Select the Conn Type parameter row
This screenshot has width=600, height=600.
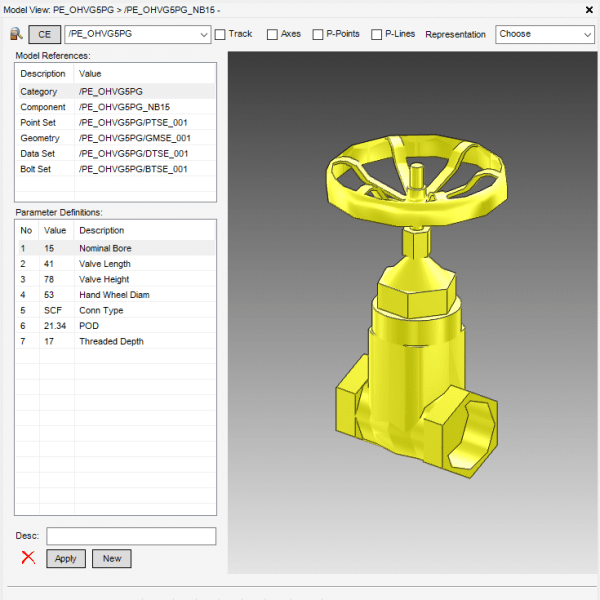(x=115, y=310)
